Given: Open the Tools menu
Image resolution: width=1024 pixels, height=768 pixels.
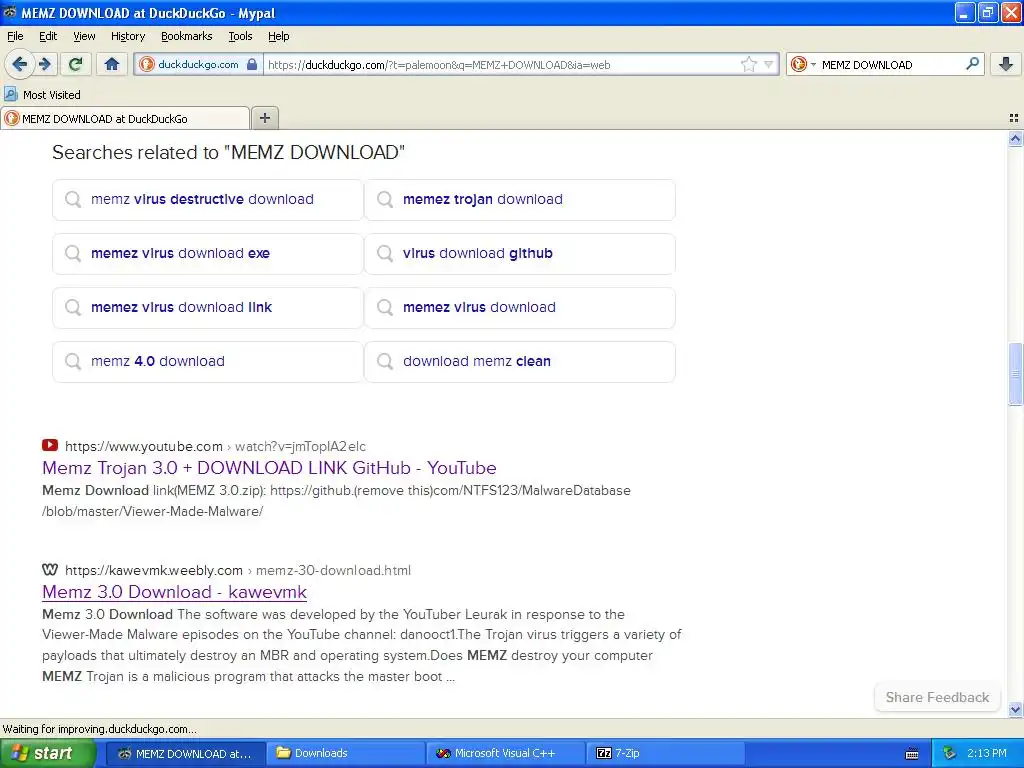Looking at the screenshot, I should [x=240, y=36].
